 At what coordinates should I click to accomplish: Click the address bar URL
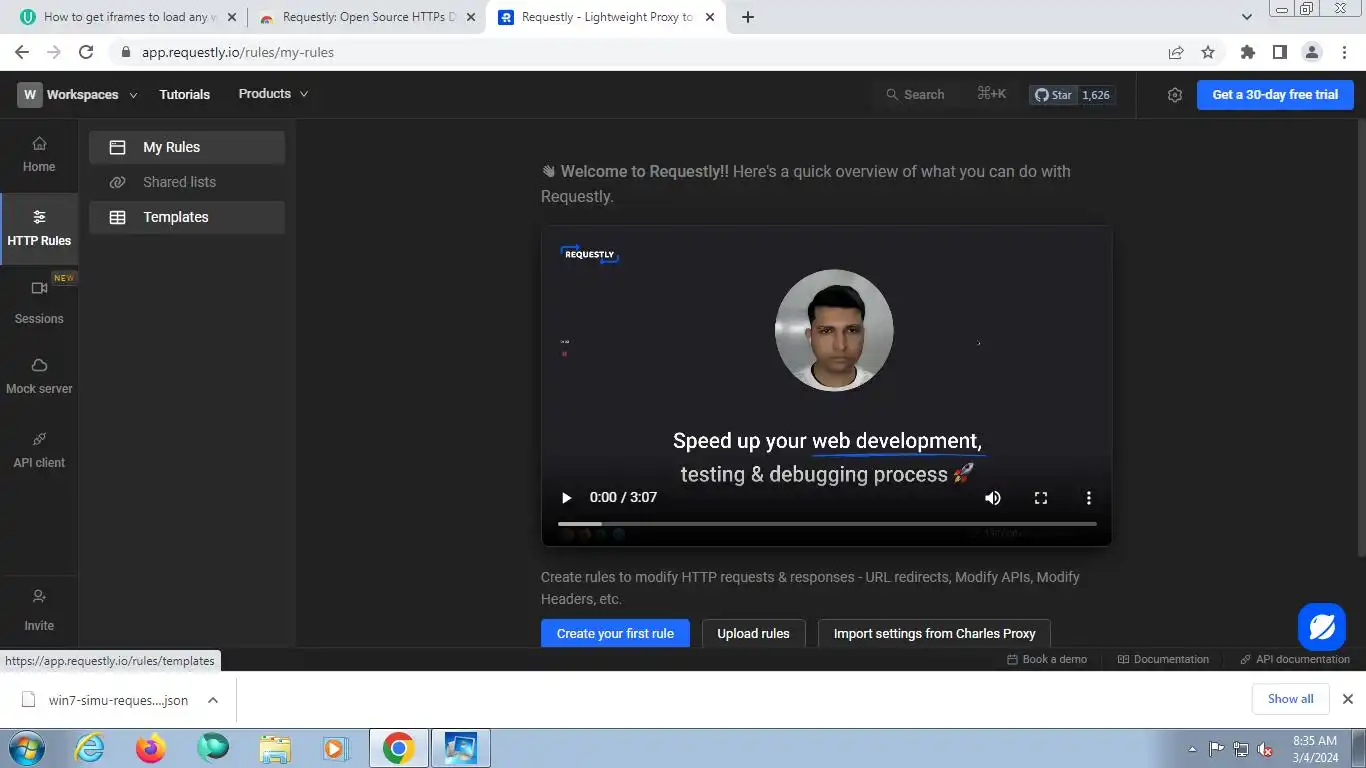(238, 52)
